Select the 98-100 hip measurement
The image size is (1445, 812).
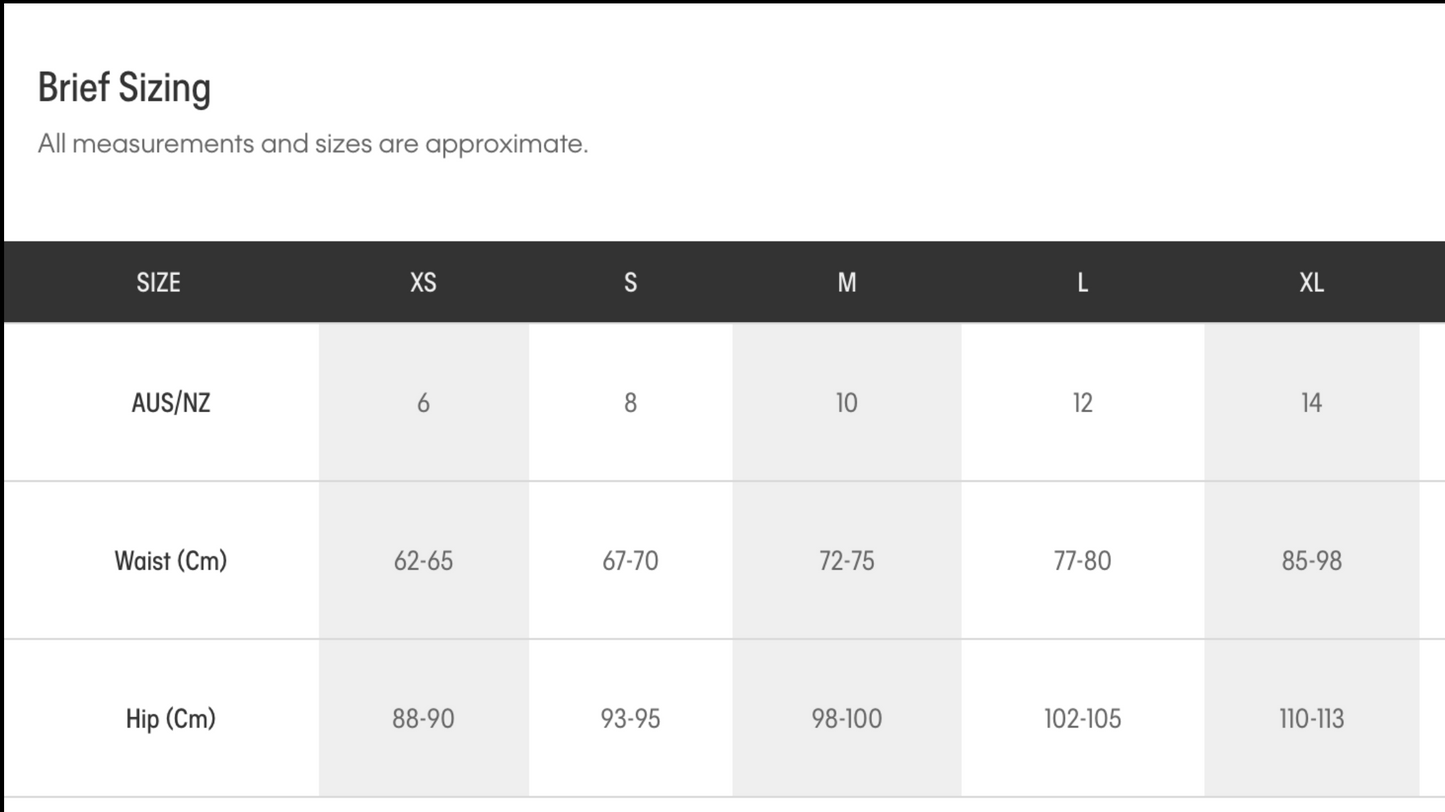point(846,719)
